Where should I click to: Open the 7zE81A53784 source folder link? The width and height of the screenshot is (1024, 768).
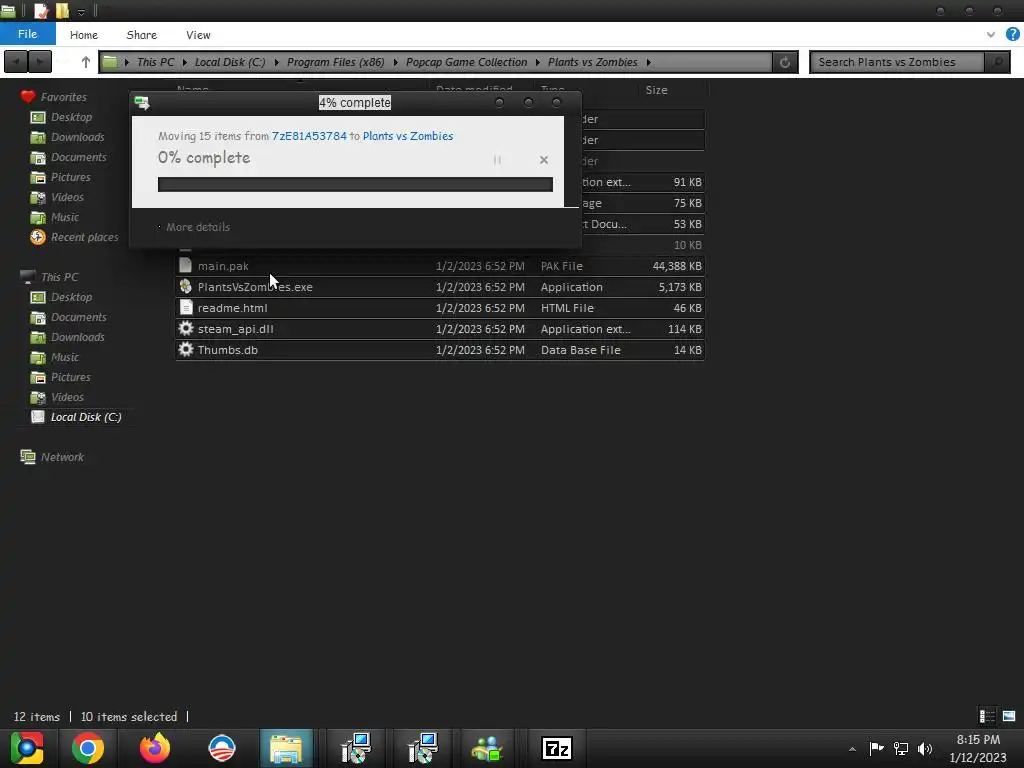coord(309,136)
